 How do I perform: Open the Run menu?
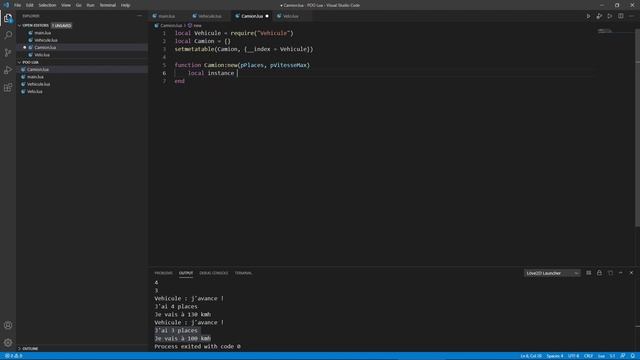point(91,5)
